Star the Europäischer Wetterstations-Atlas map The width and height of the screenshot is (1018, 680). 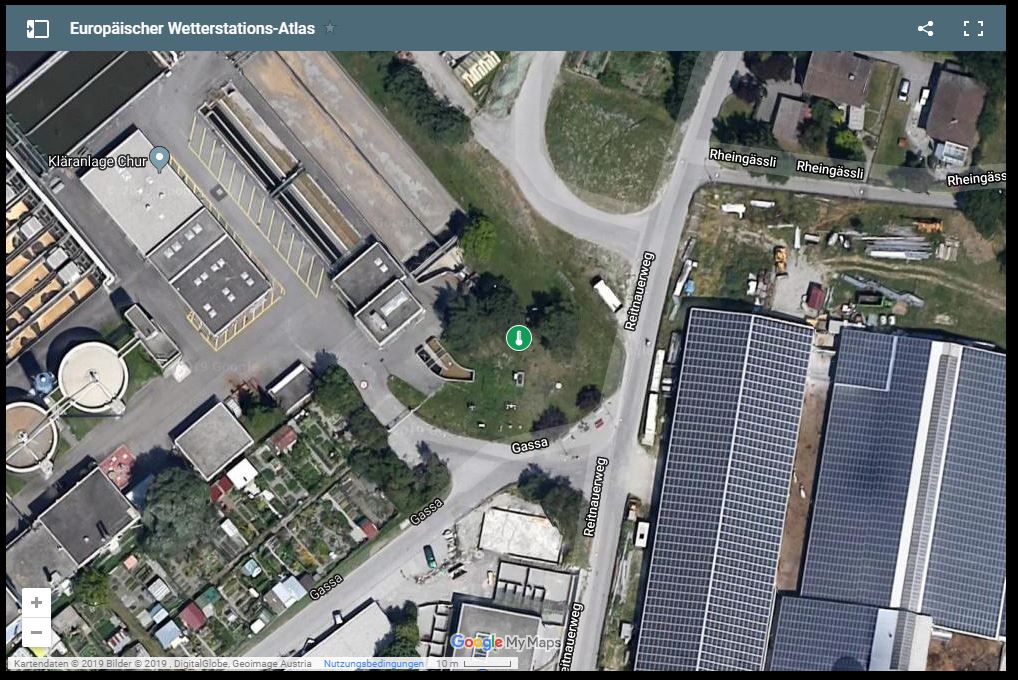(330, 28)
